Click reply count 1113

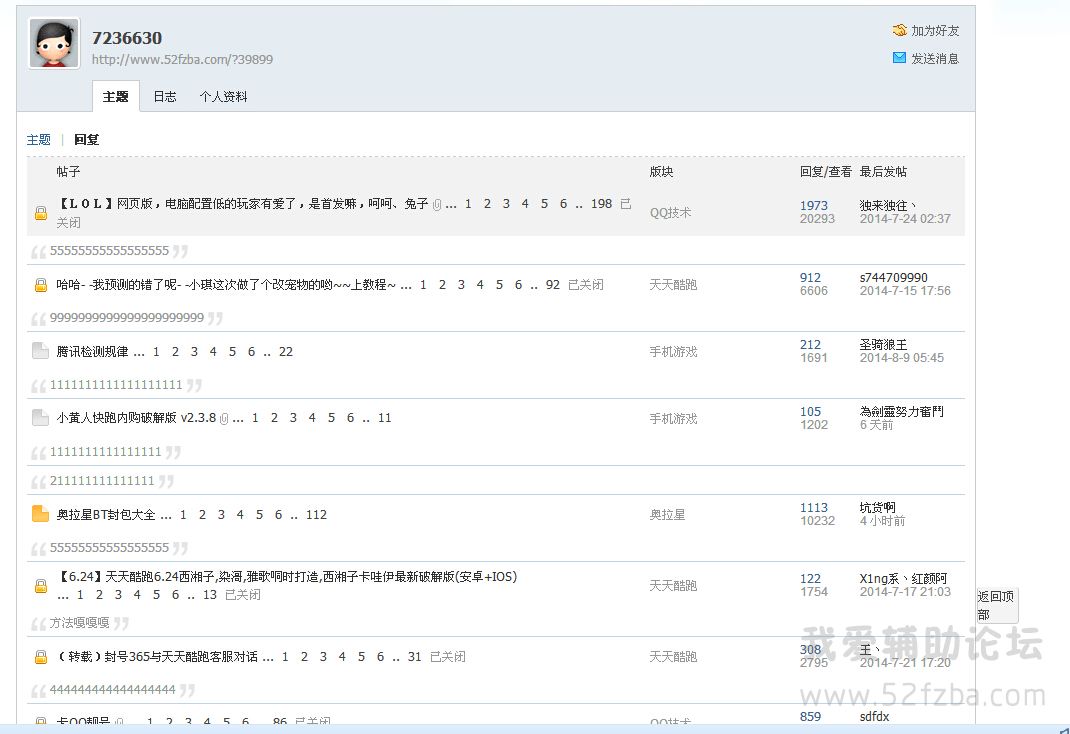coord(813,508)
